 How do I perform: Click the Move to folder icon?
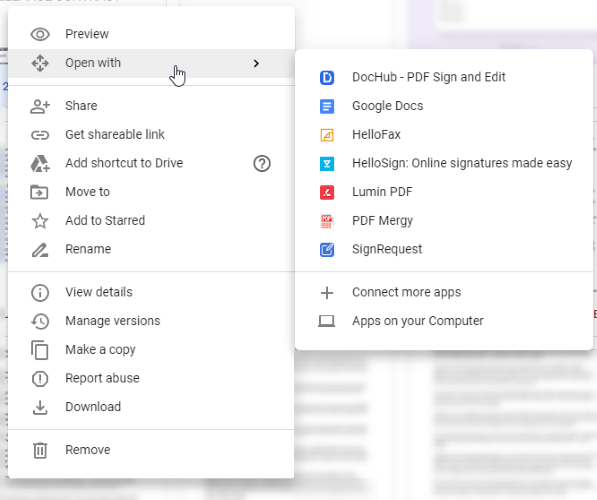pyautogui.click(x=39, y=192)
